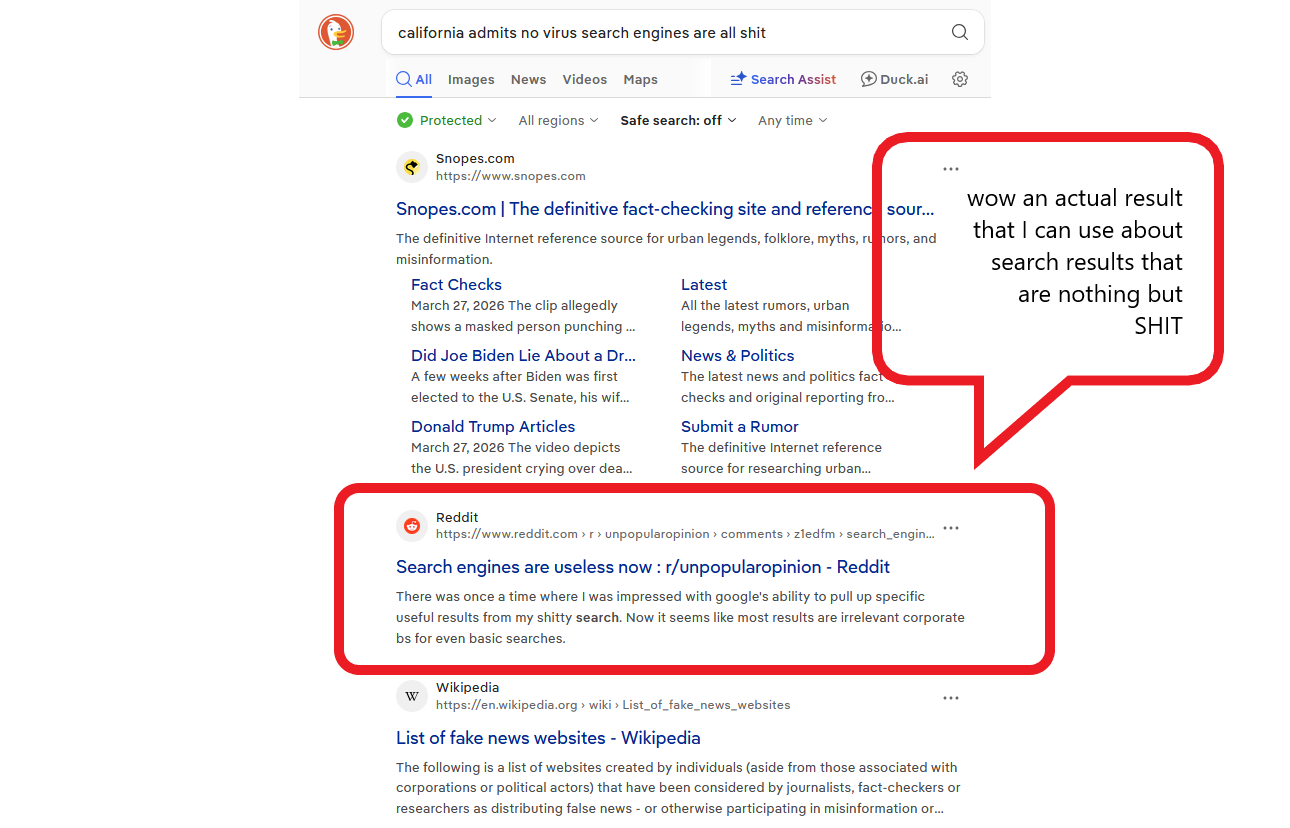Expand the Protected privacy dropdown
This screenshot has width=1290, height=828.
(x=447, y=120)
